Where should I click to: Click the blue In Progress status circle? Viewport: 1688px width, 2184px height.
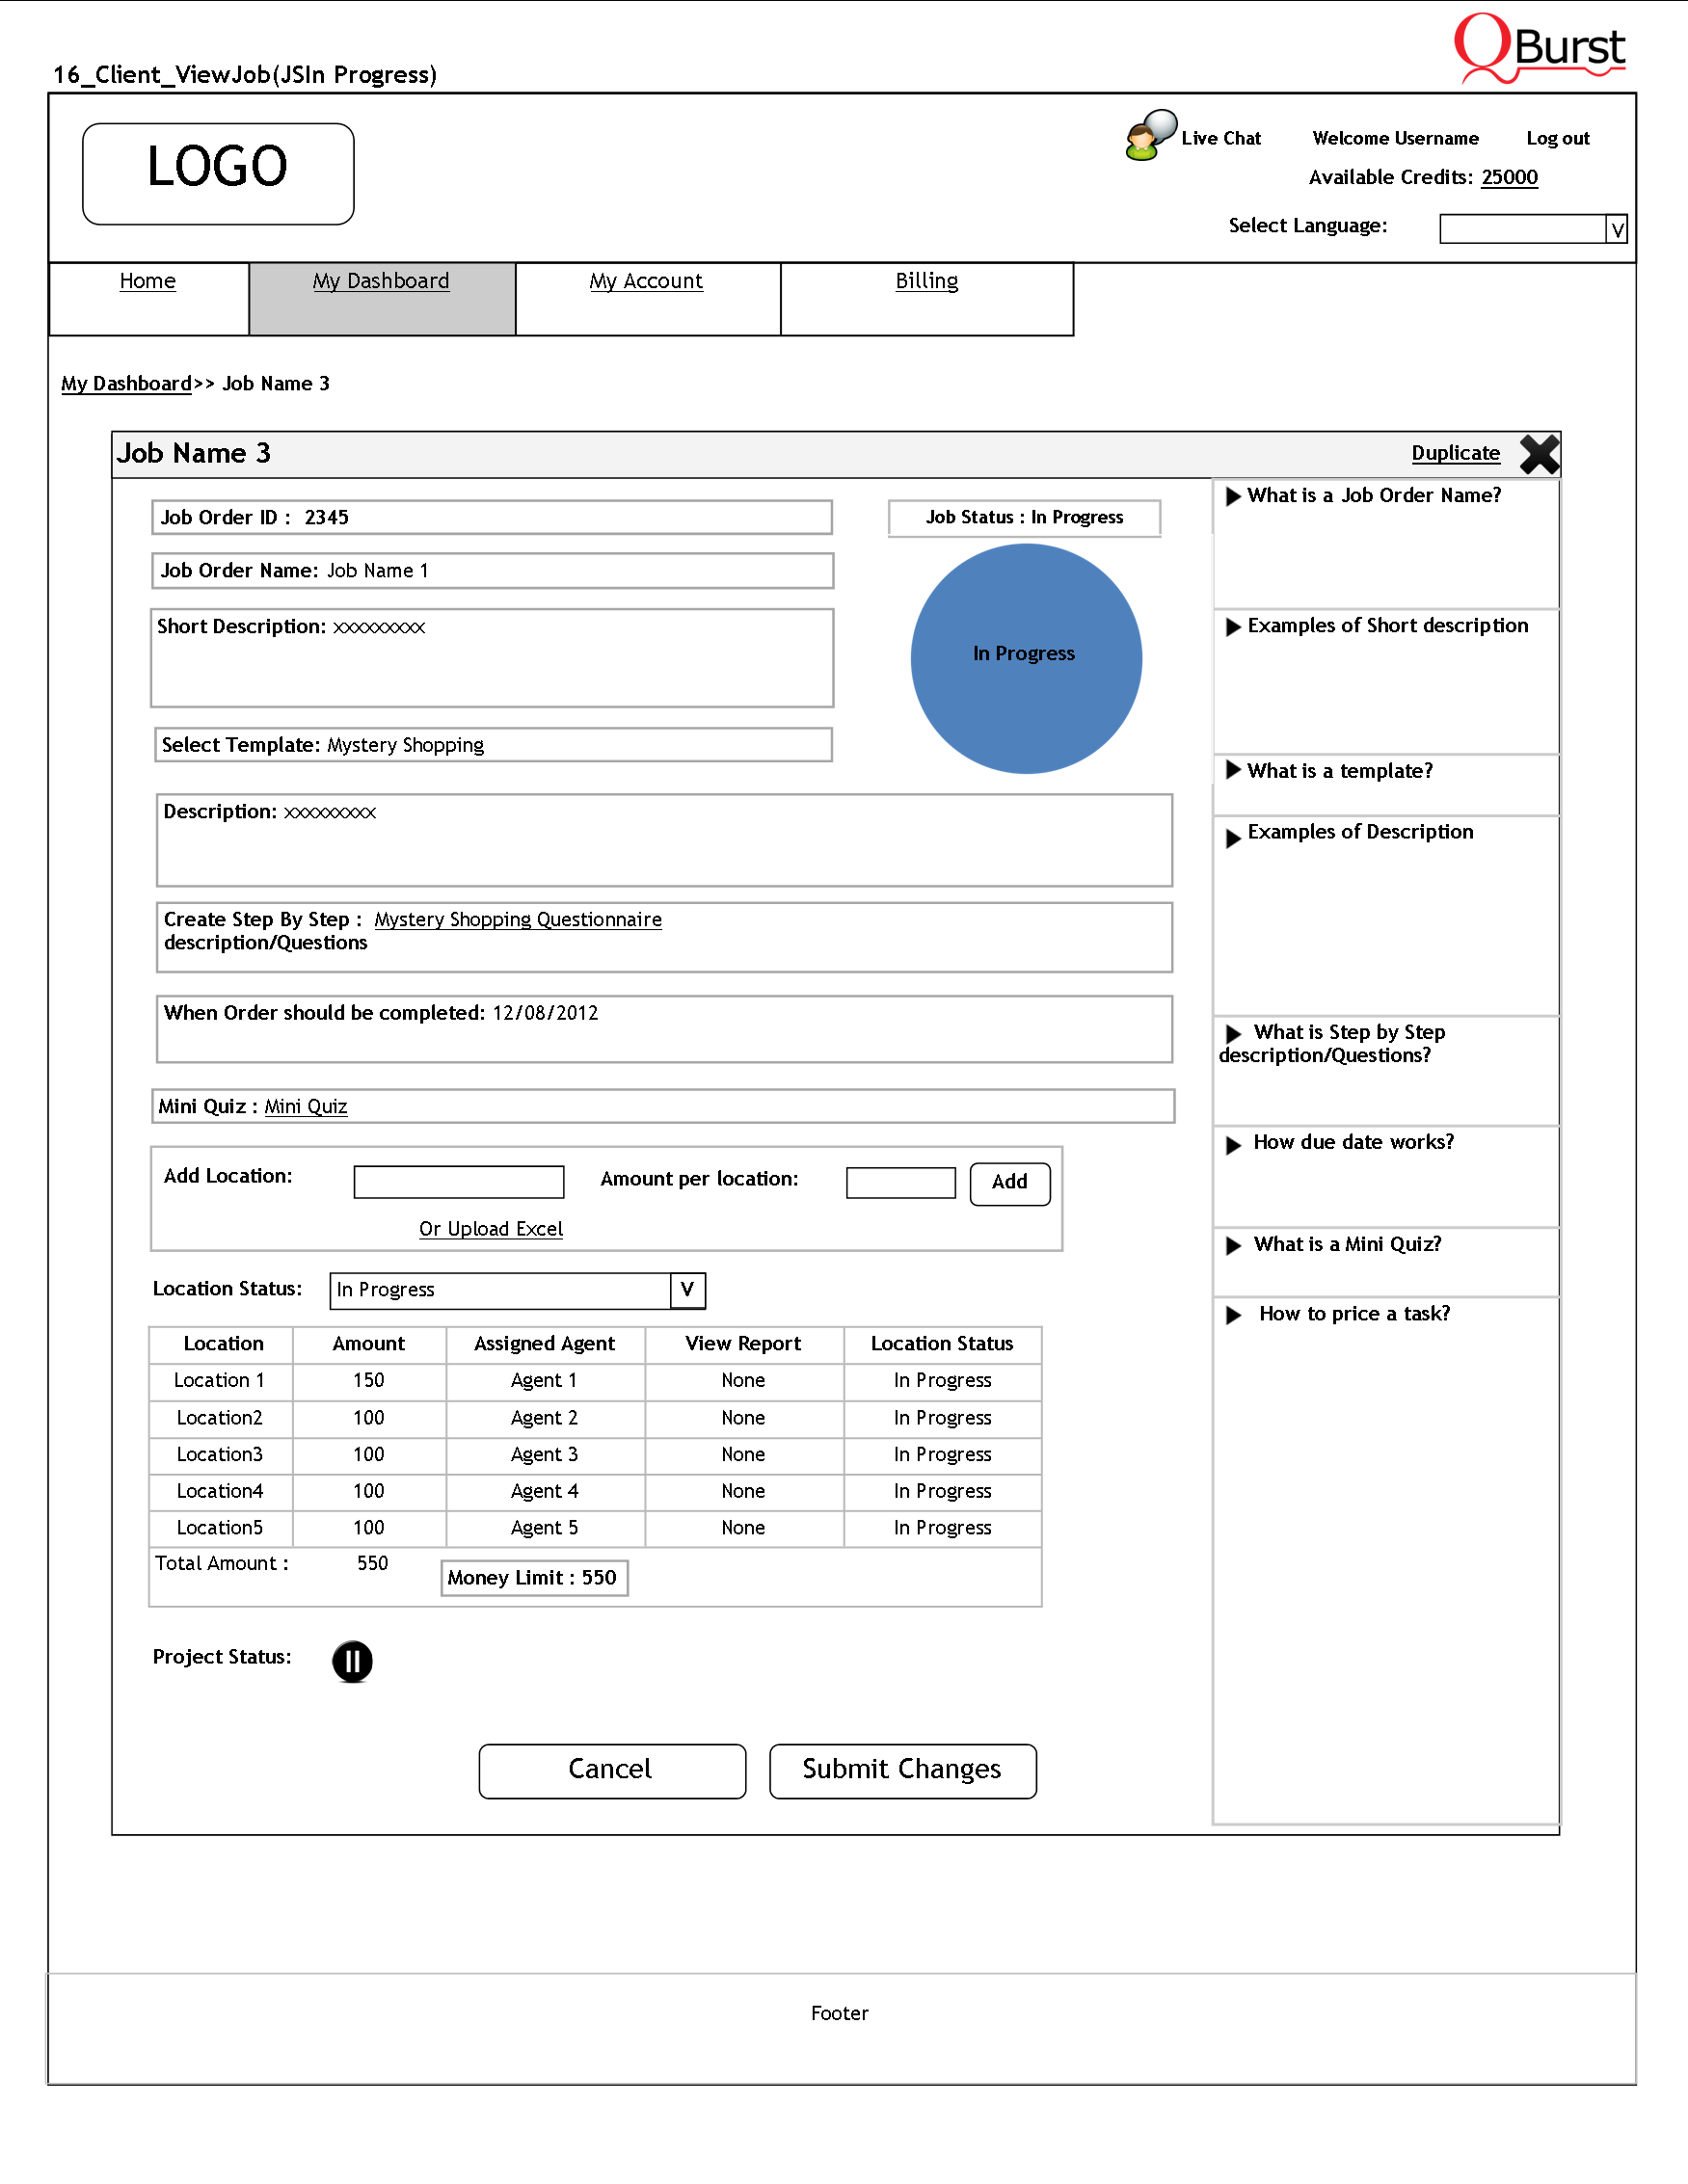[1025, 658]
